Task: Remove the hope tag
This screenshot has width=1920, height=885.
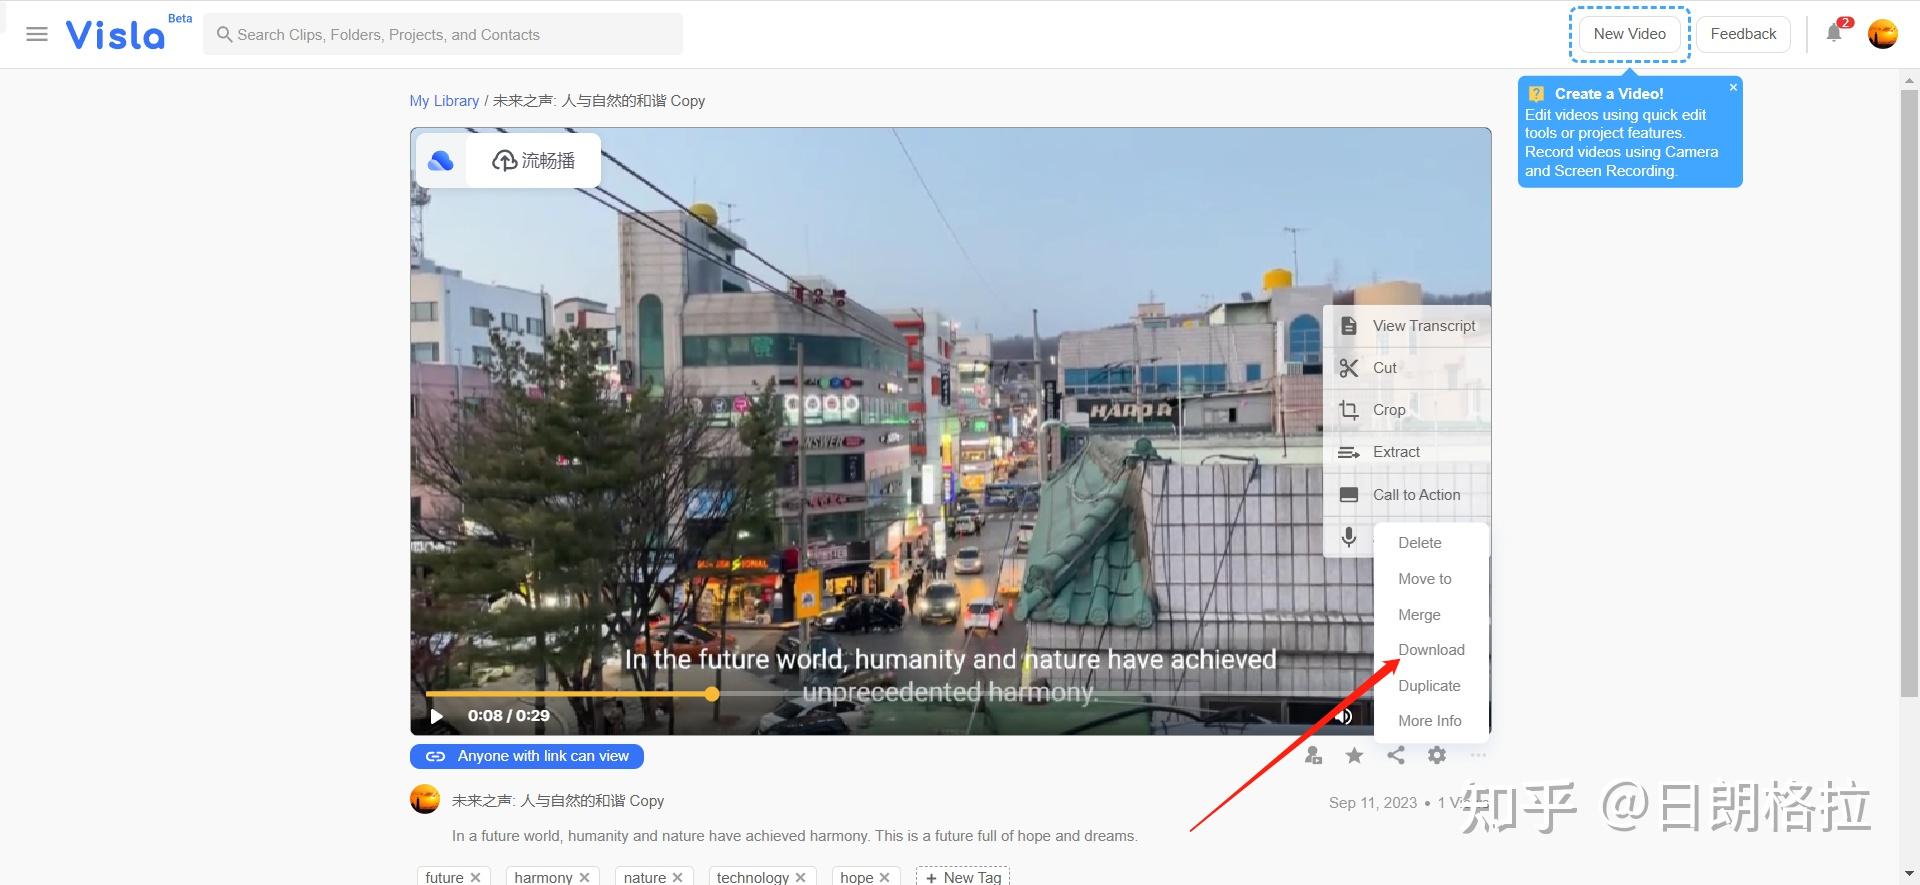Action: tap(884, 878)
